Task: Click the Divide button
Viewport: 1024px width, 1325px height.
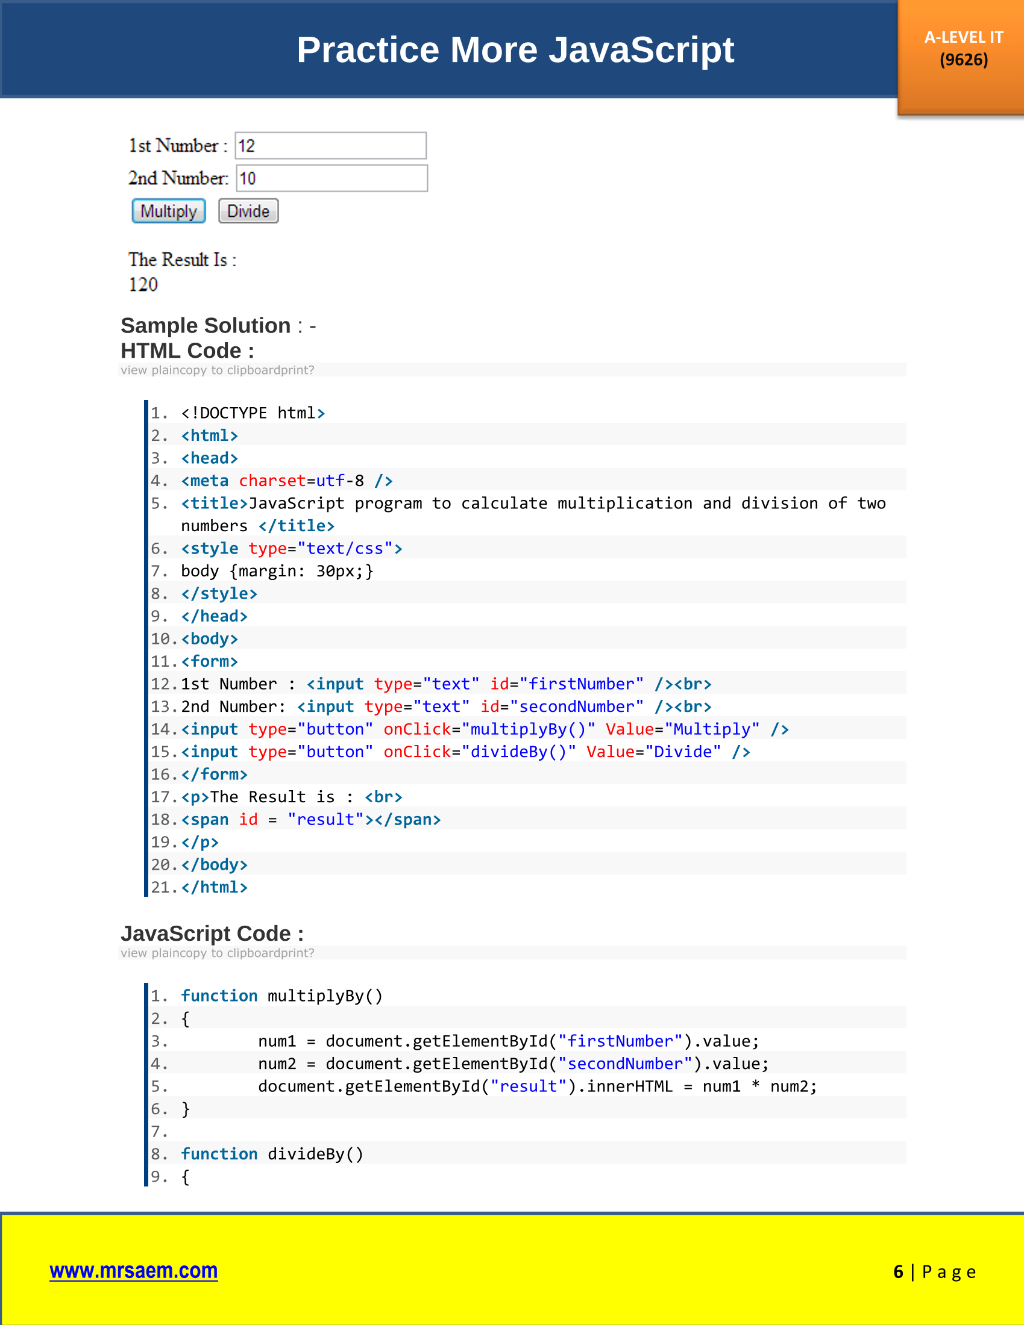Action: (248, 211)
